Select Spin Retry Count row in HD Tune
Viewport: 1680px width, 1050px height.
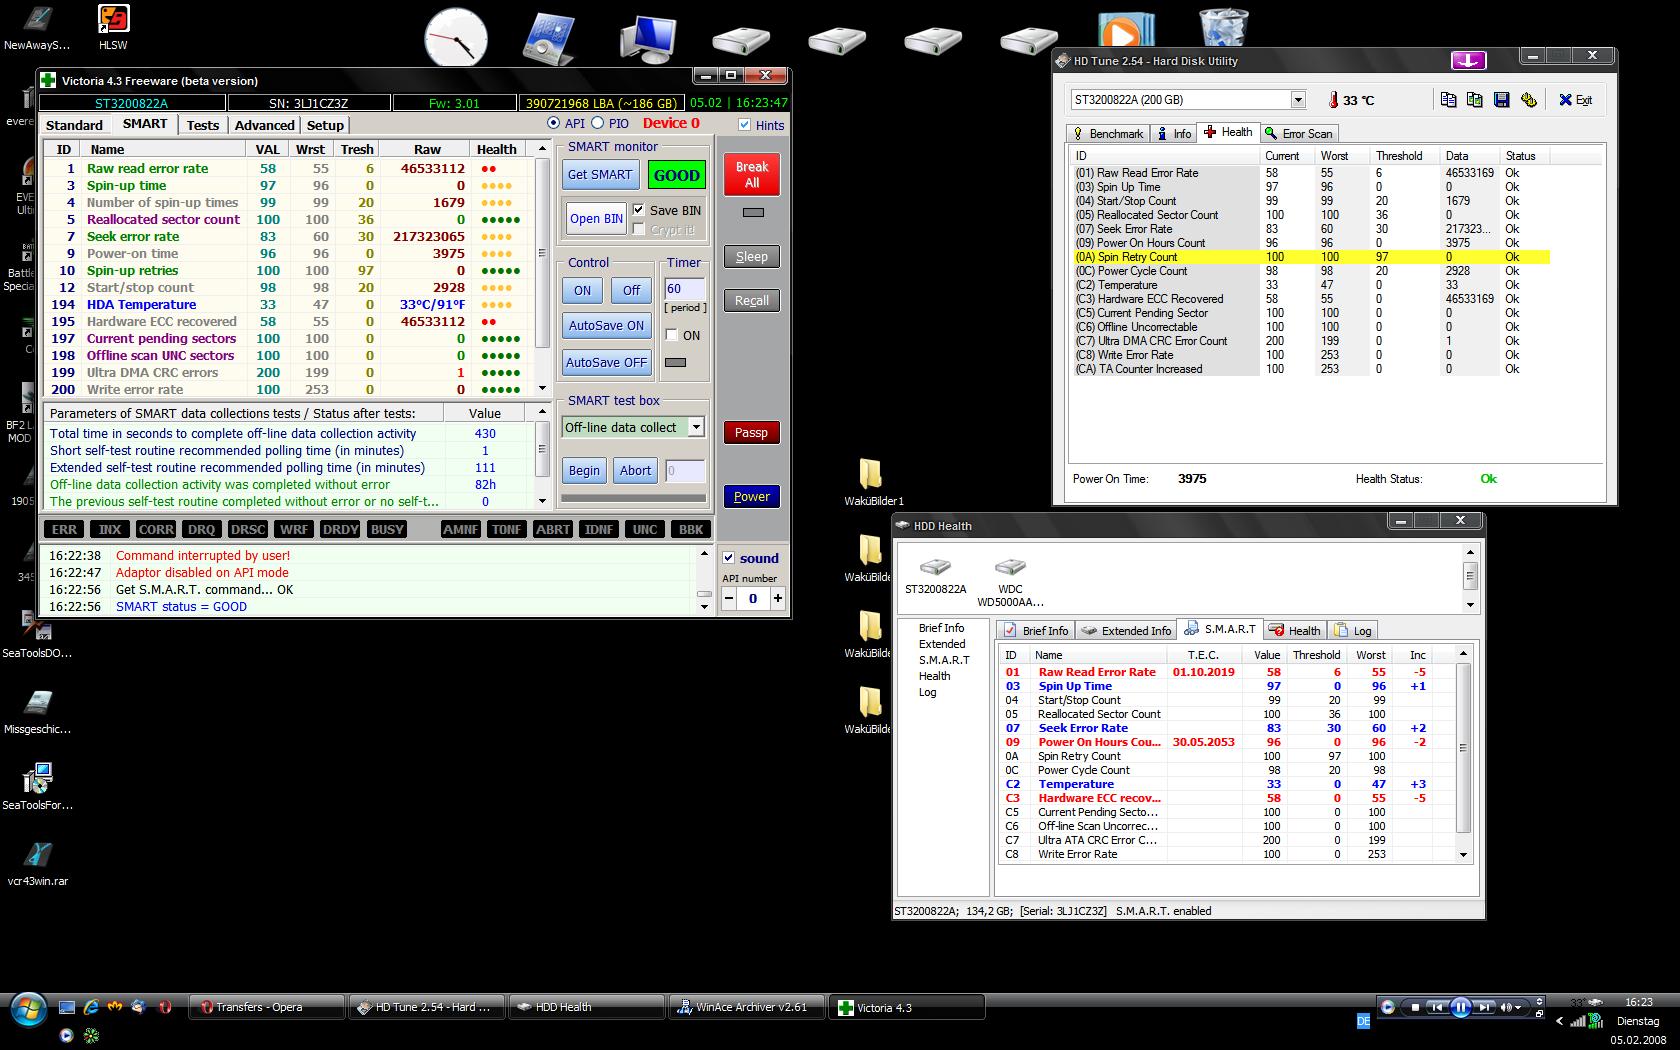click(1310, 257)
